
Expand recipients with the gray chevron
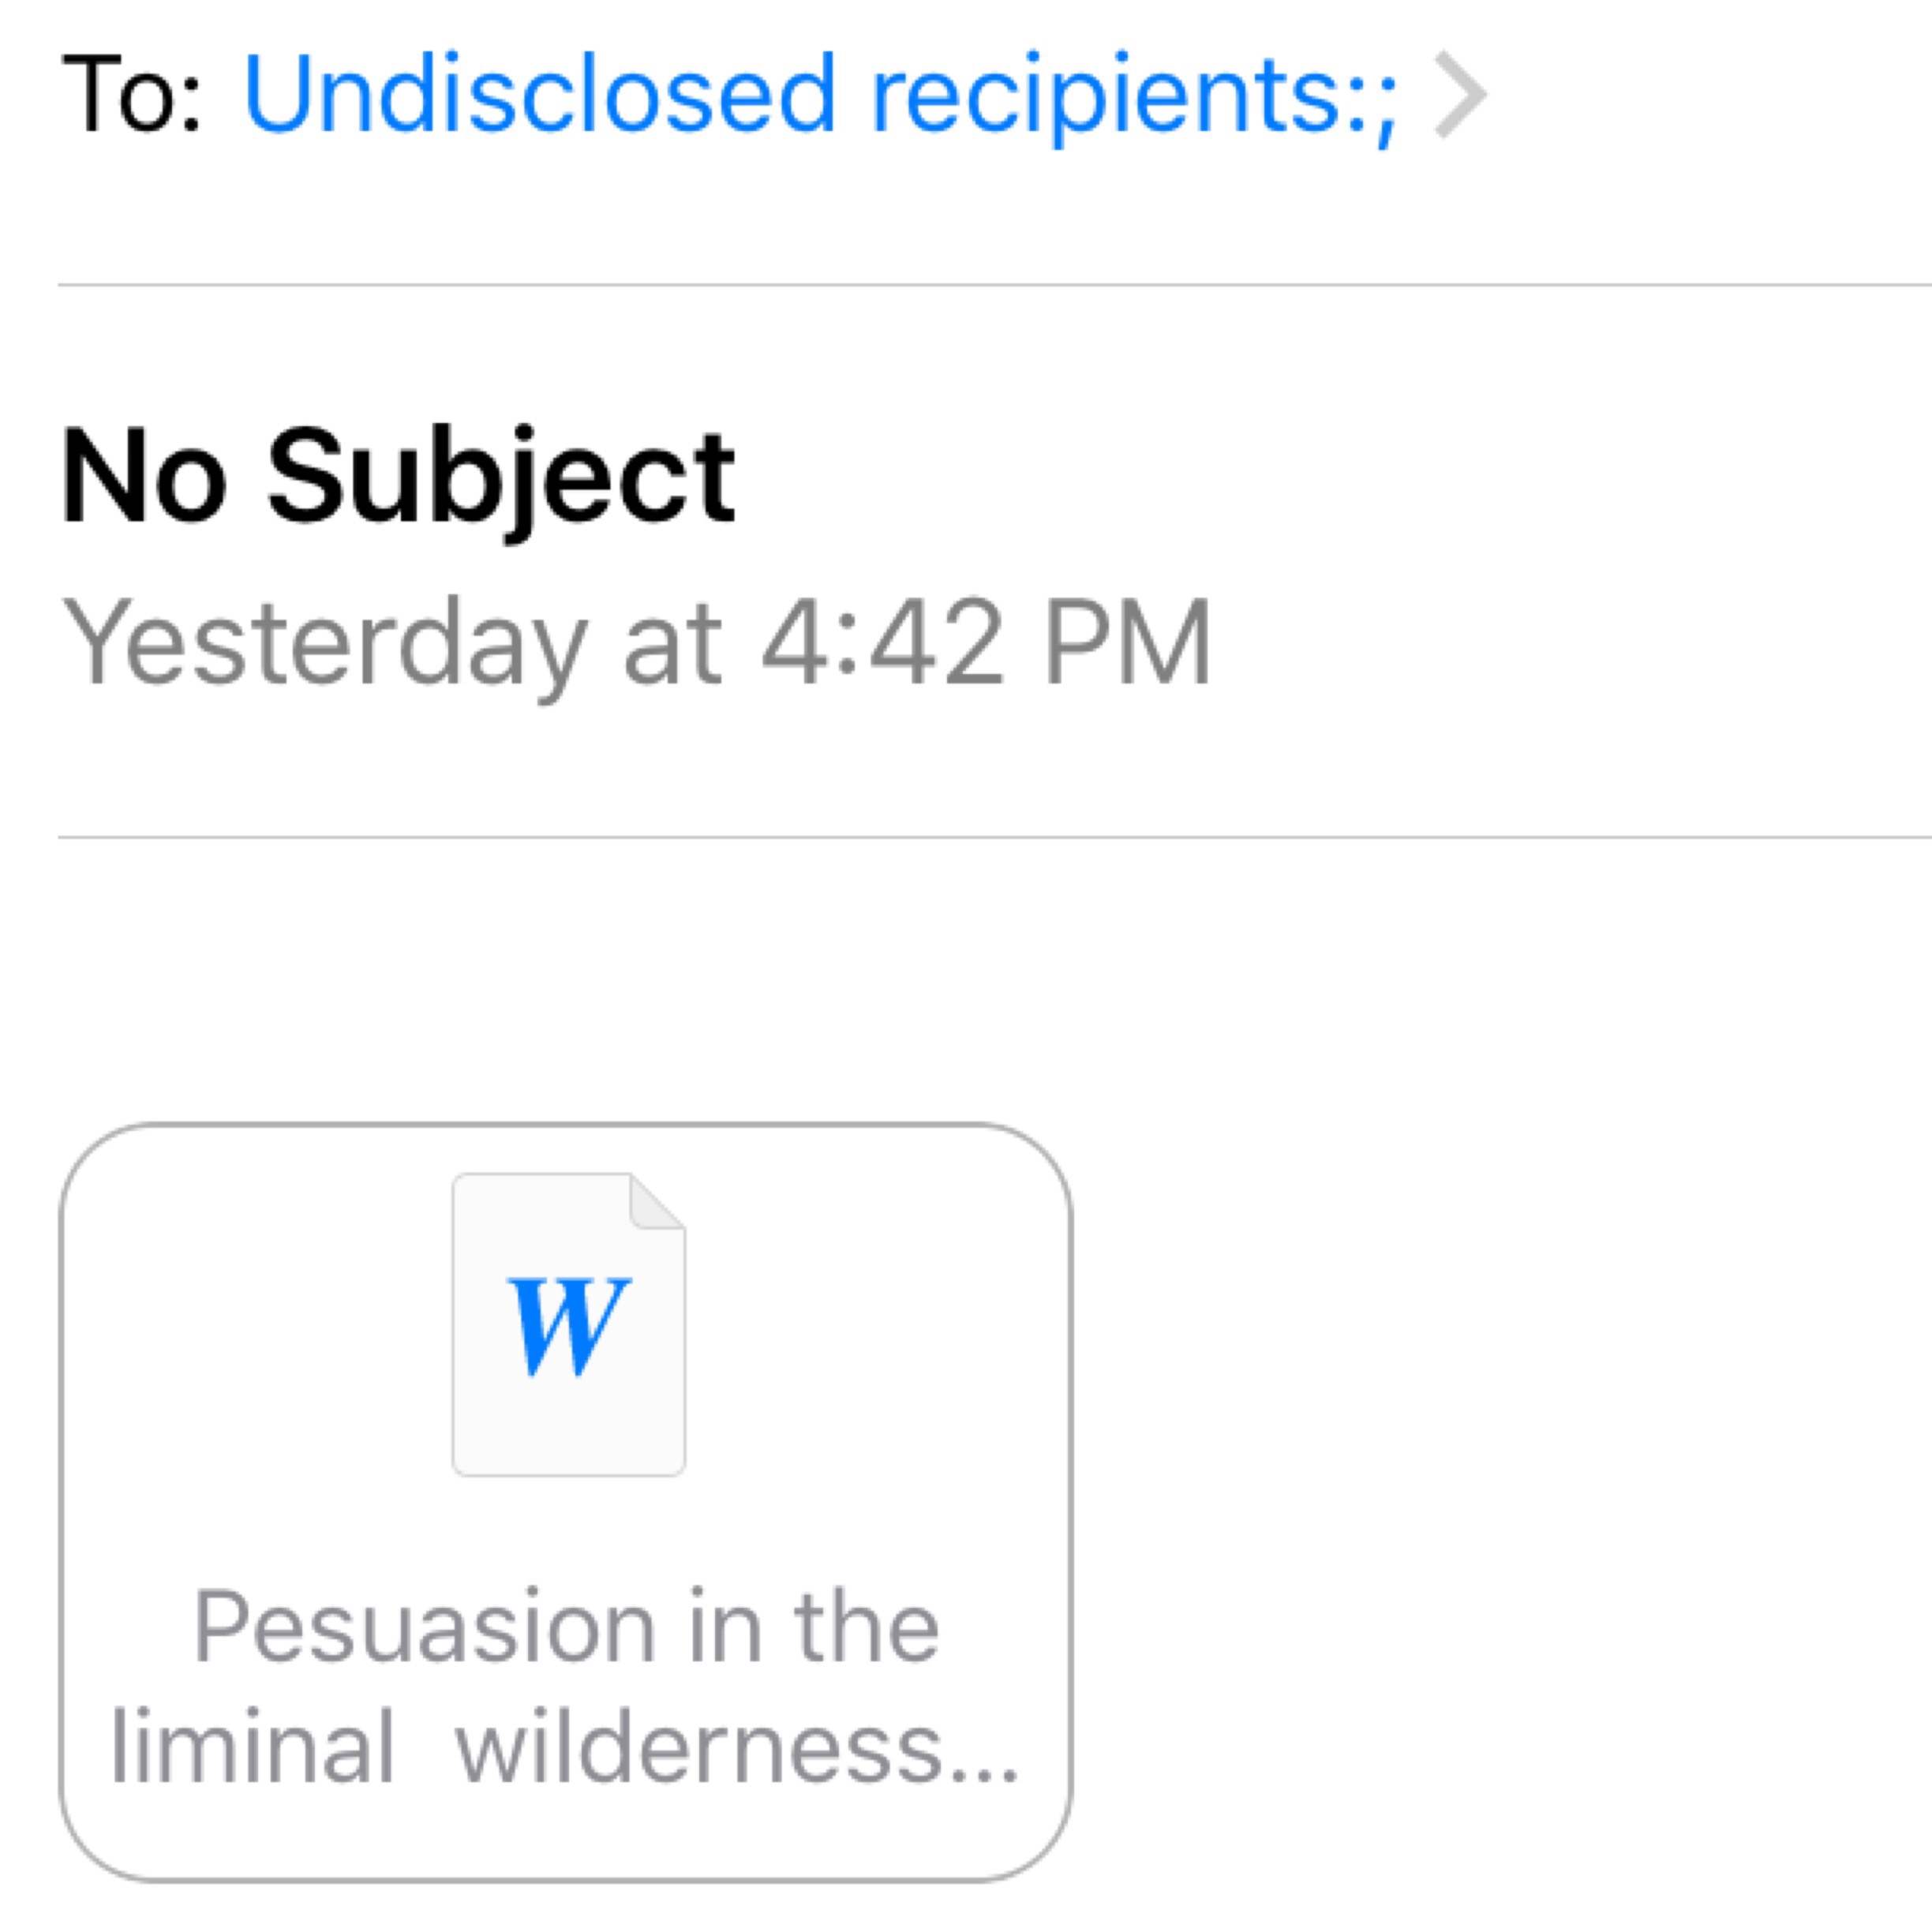1460,95
